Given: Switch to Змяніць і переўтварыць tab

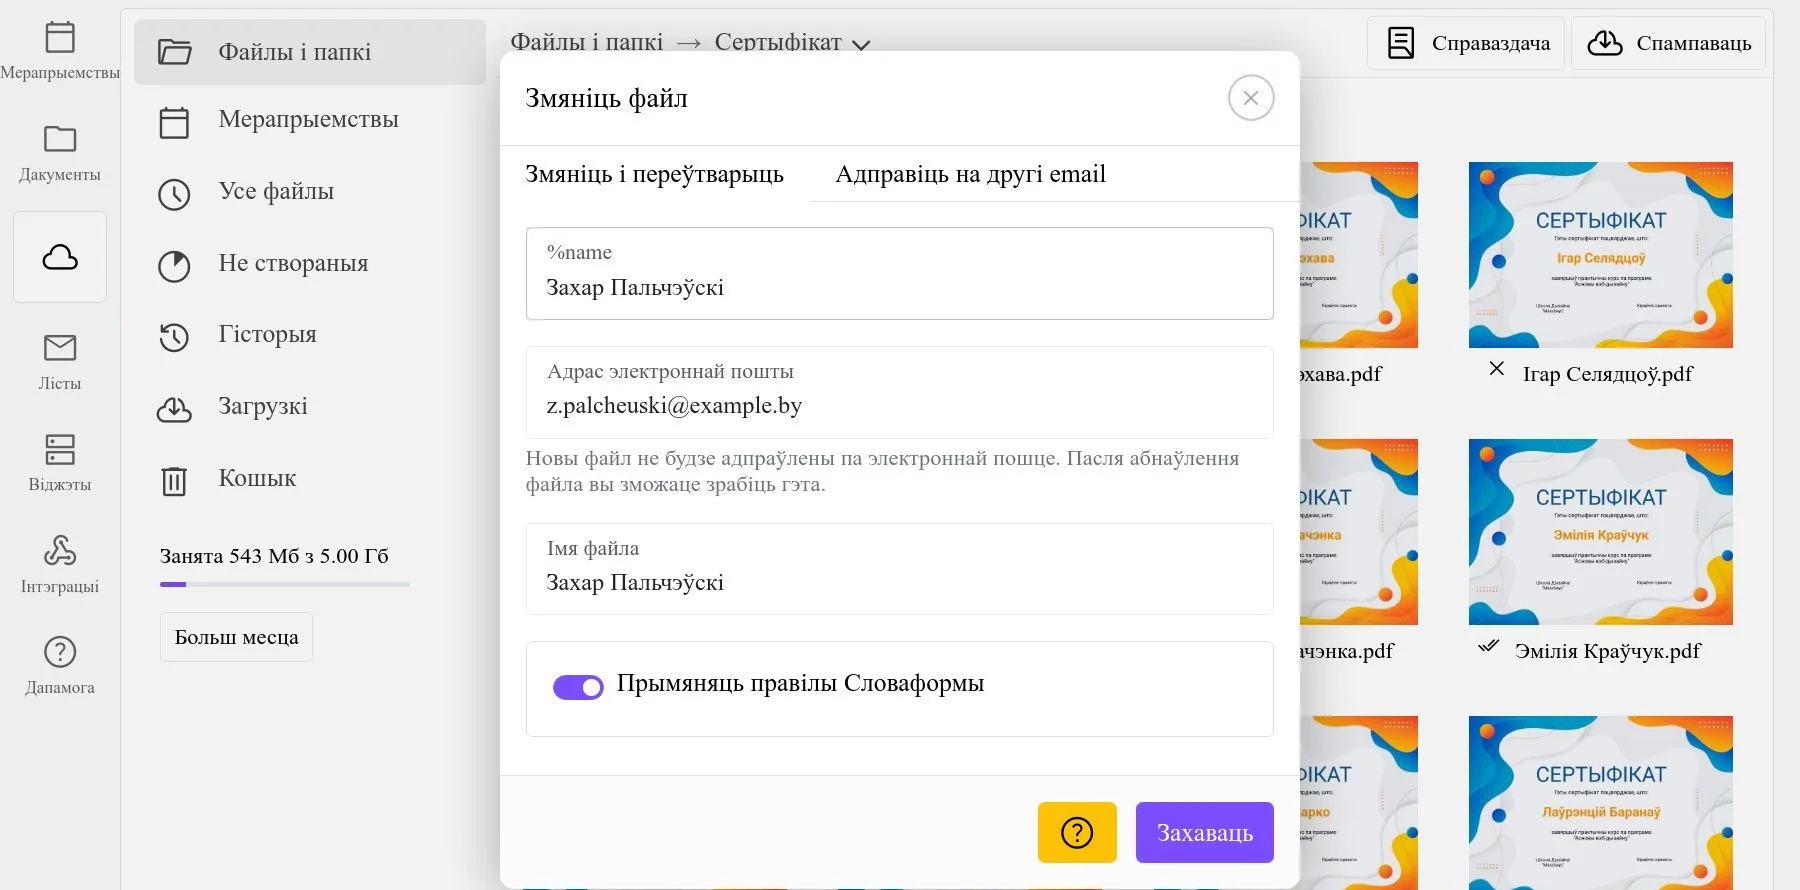Looking at the screenshot, I should tap(654, 174).
